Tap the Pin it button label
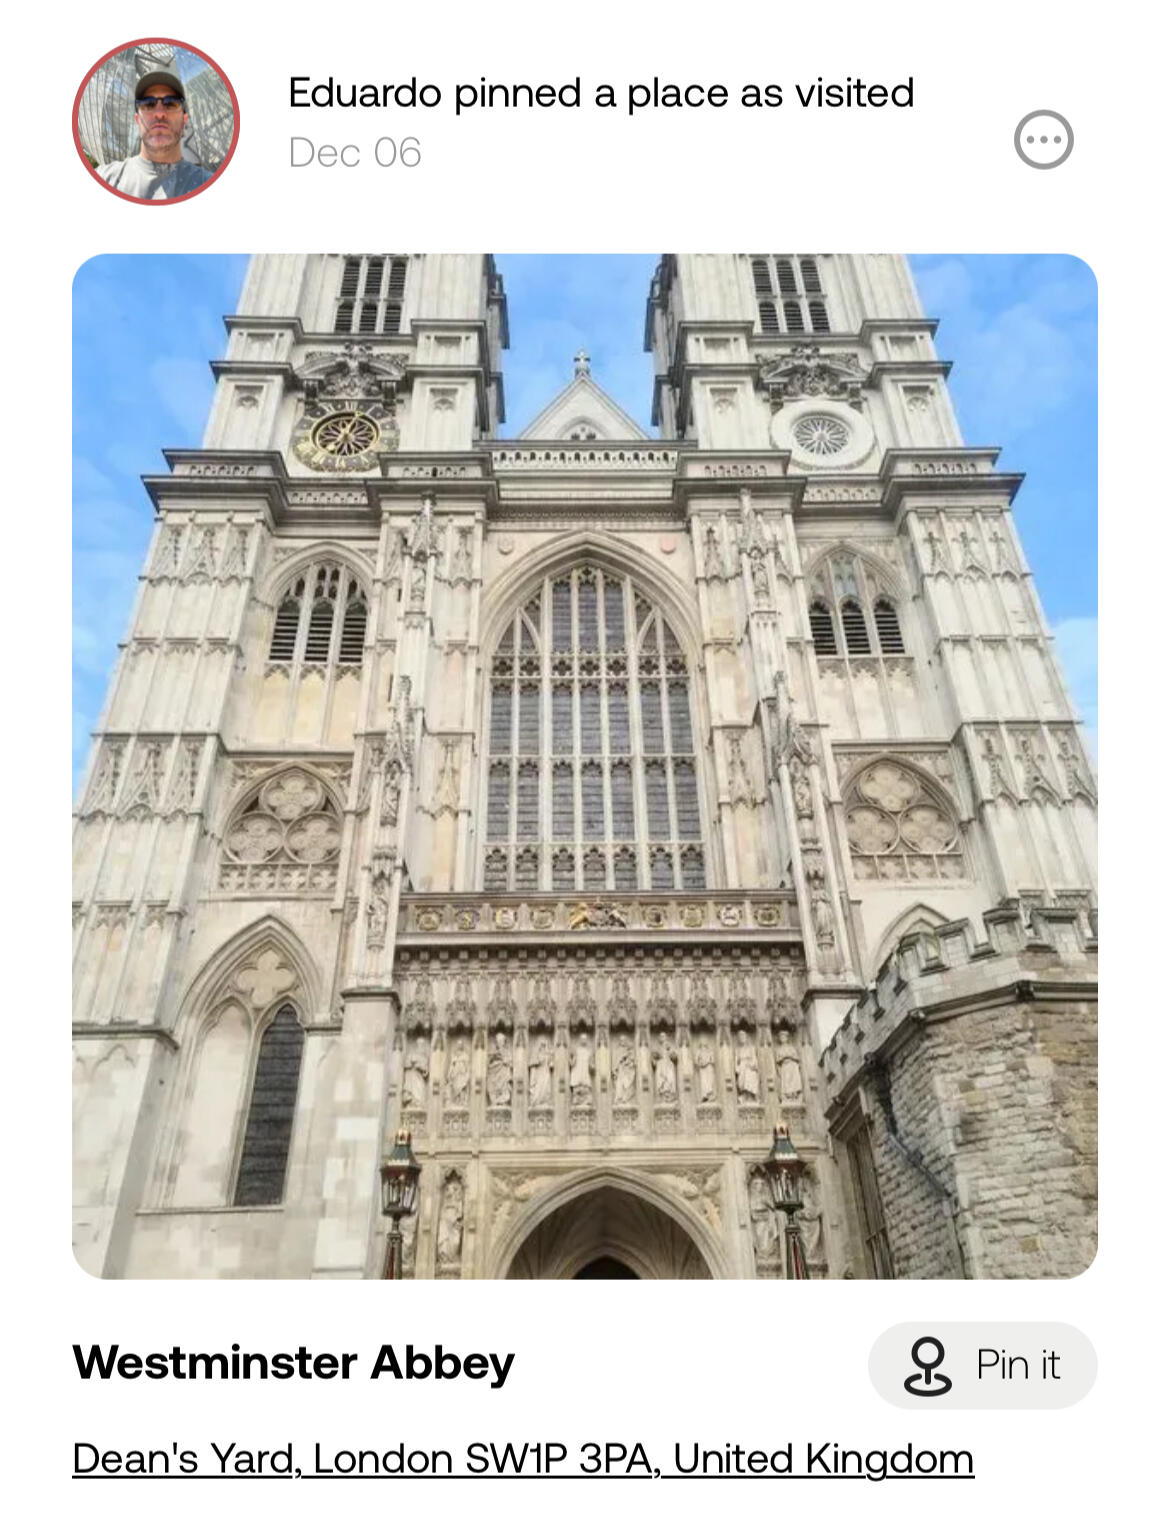 click(x=1017, y=1366)
